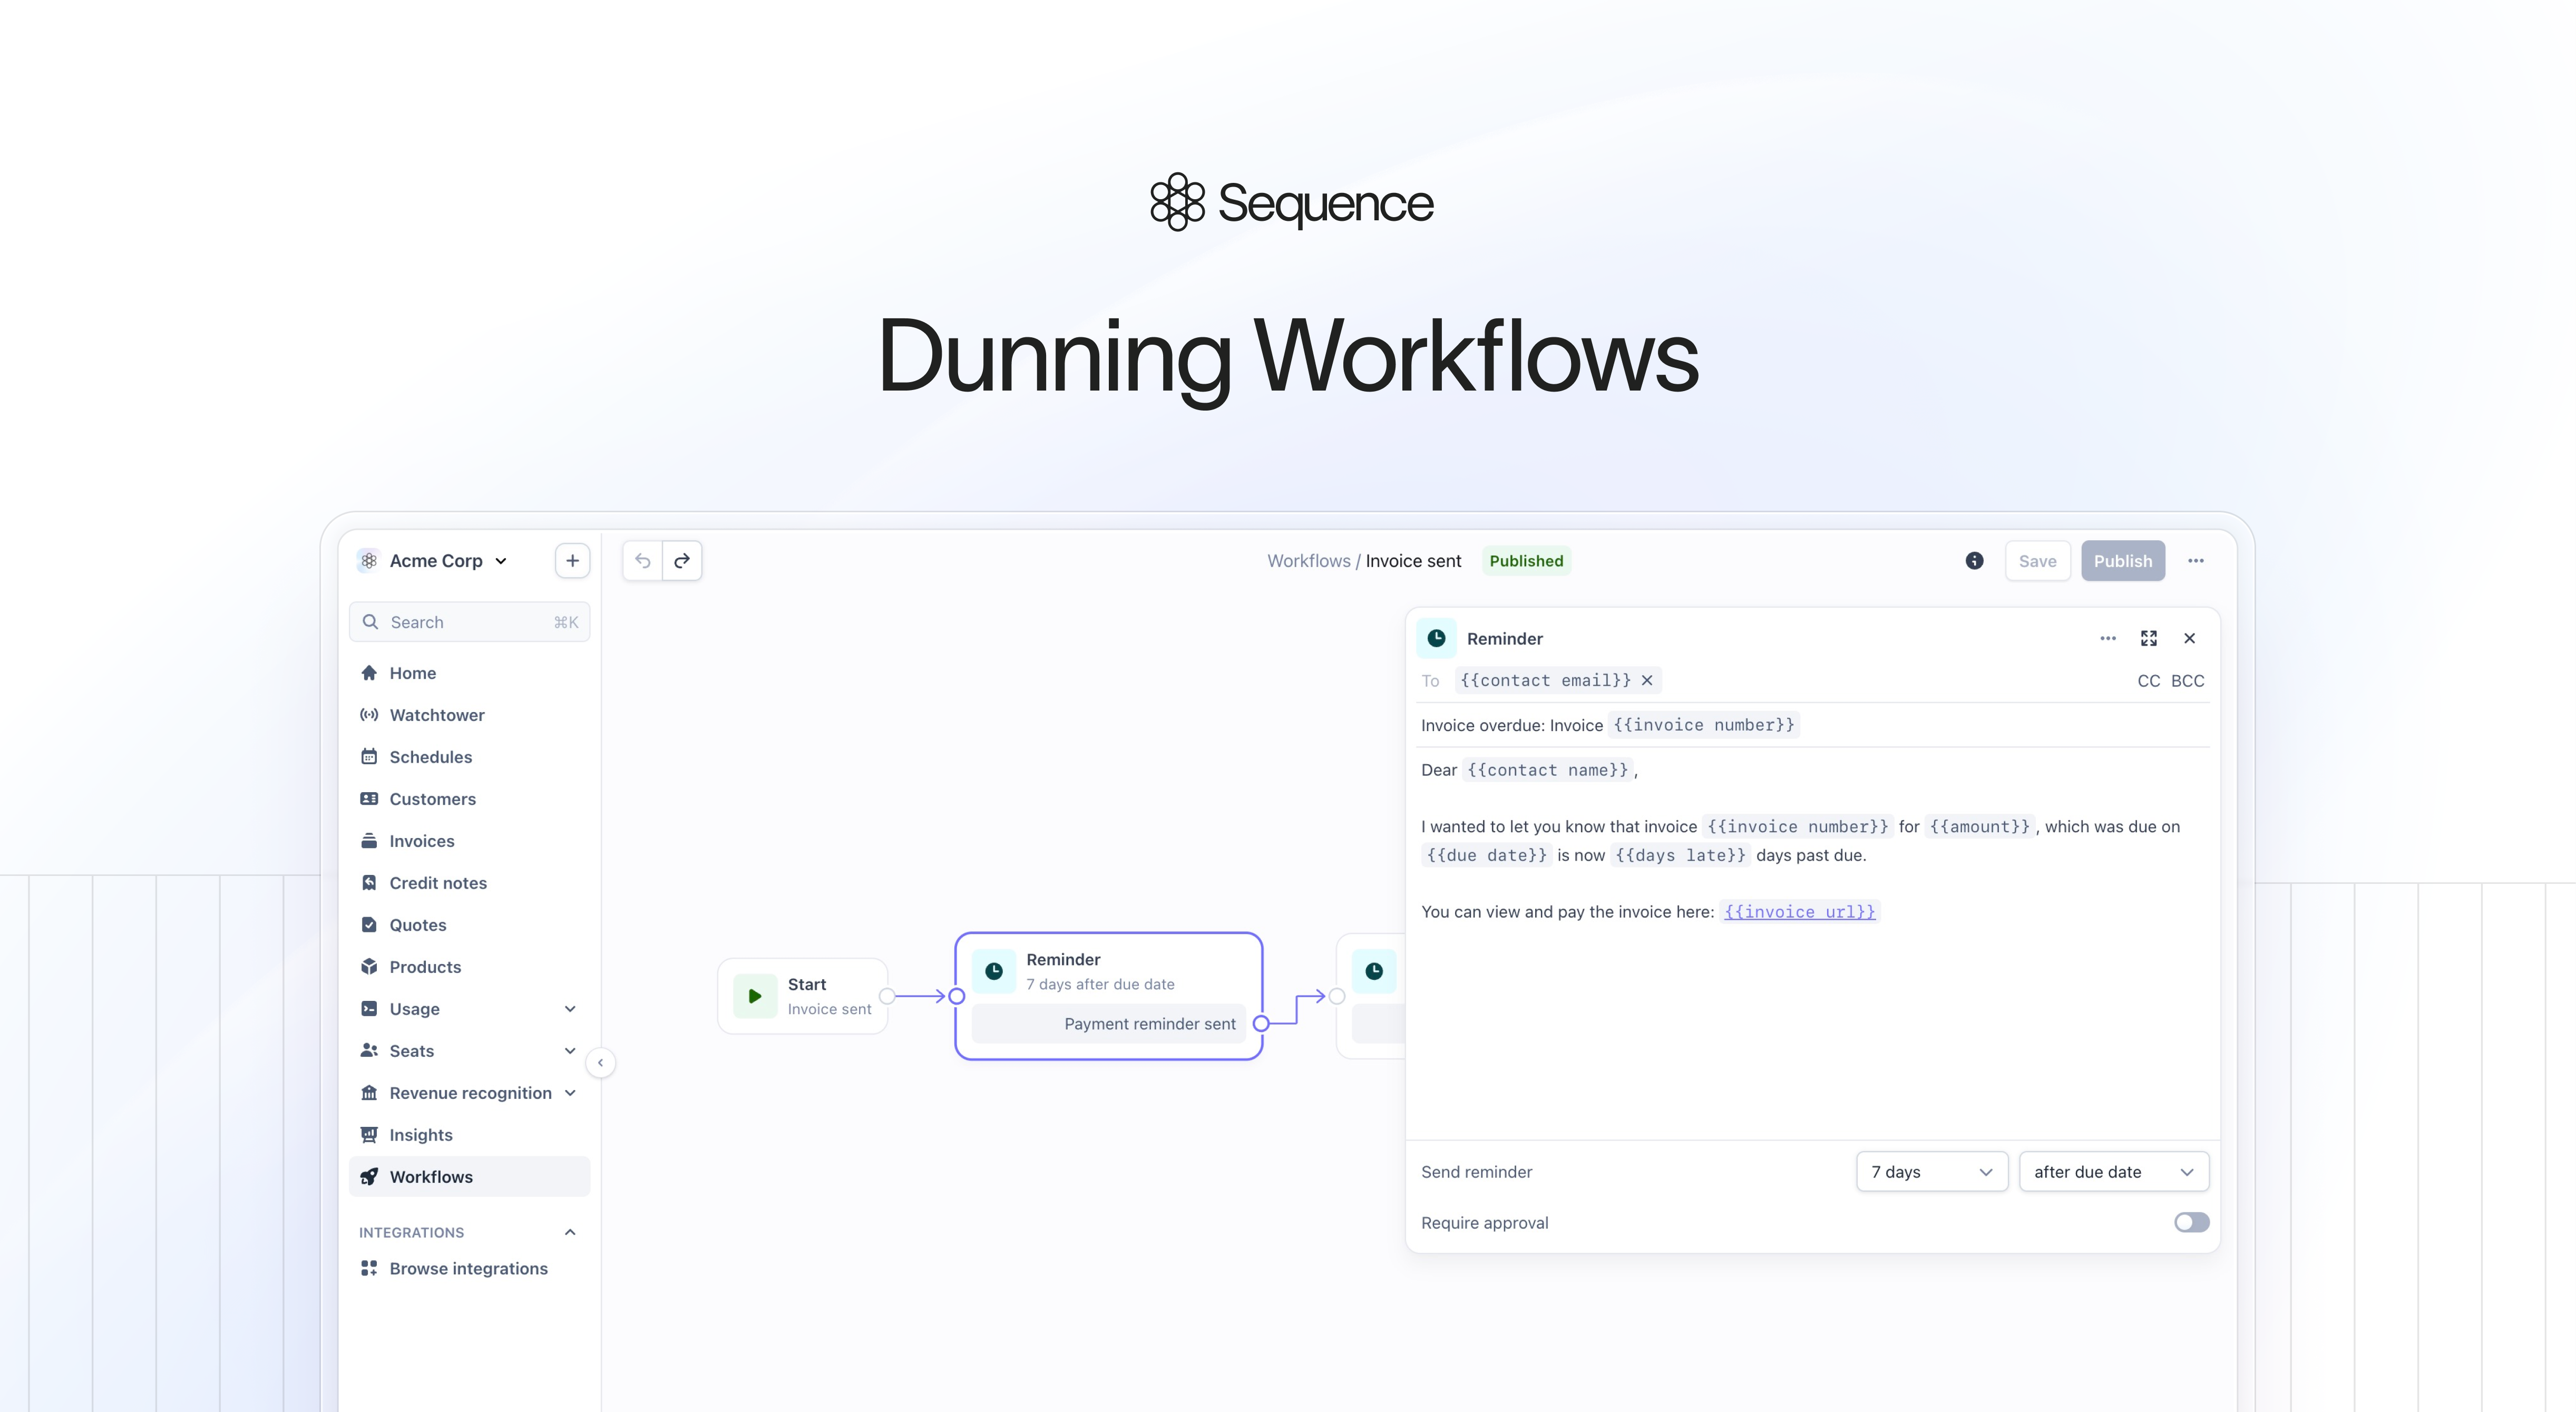The width and height of the screenshot is (2576, 1412).
Task: Open Schedules page
Action: coord(469,757)
